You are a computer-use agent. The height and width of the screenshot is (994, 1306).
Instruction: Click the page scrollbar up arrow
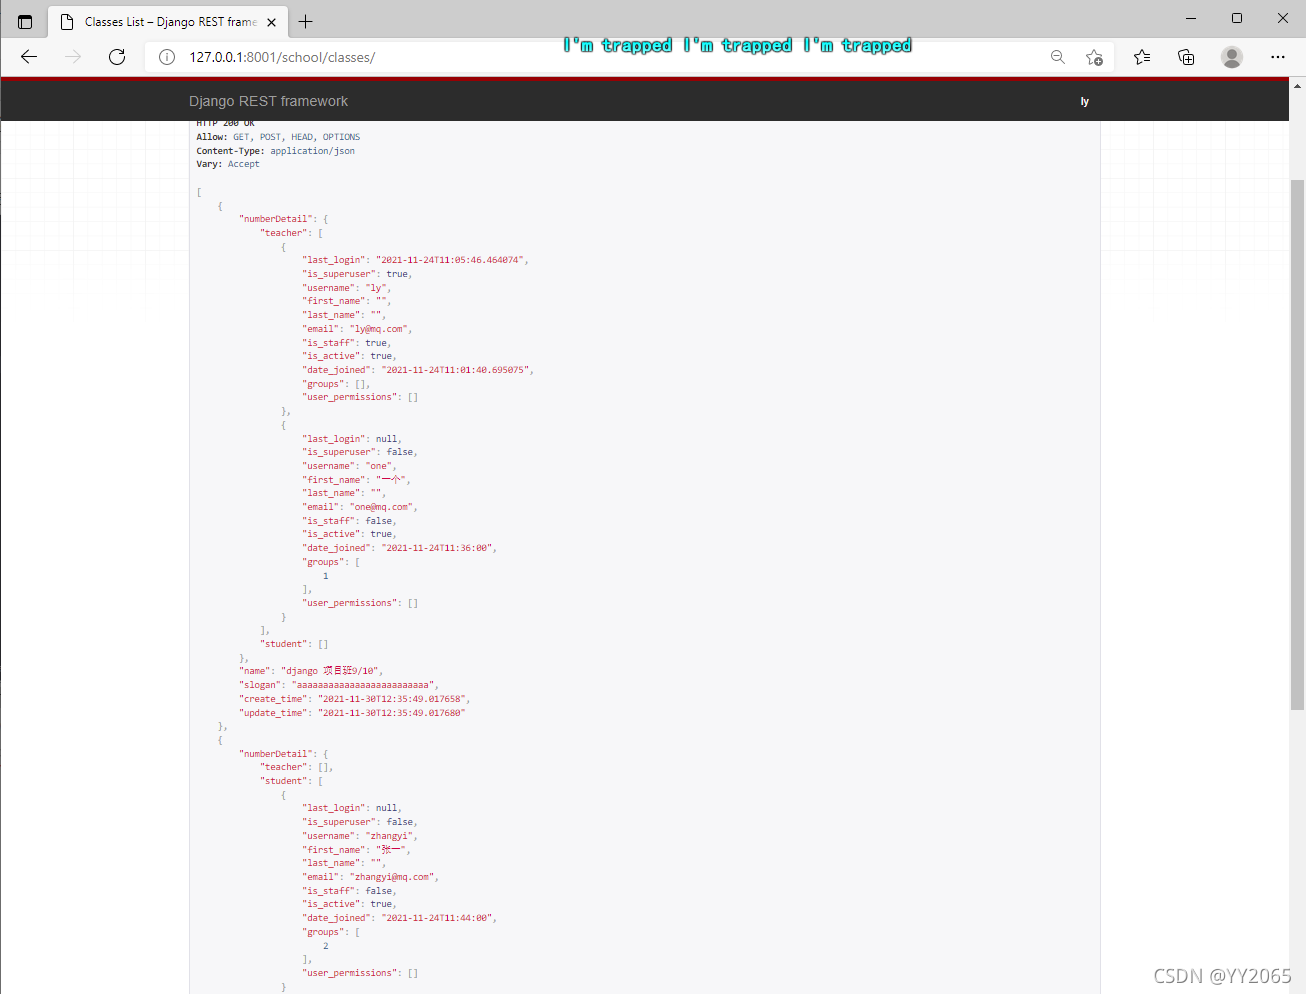1297,86
